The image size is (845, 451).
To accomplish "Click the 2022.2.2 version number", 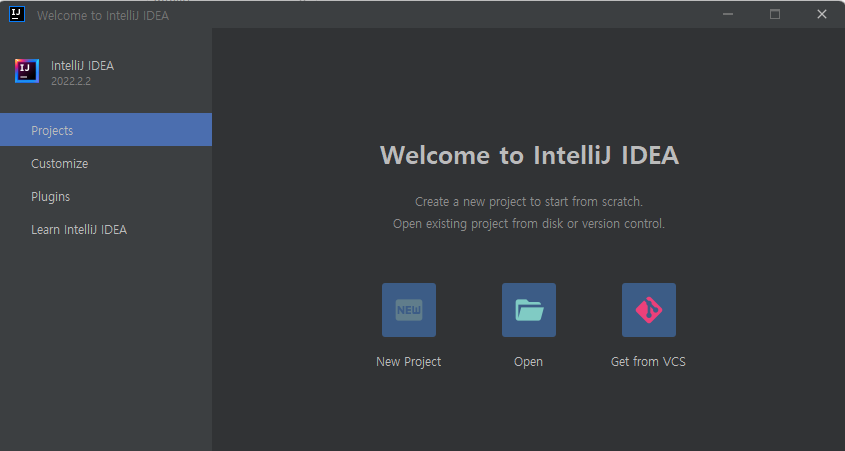I will tap(71, 81).
